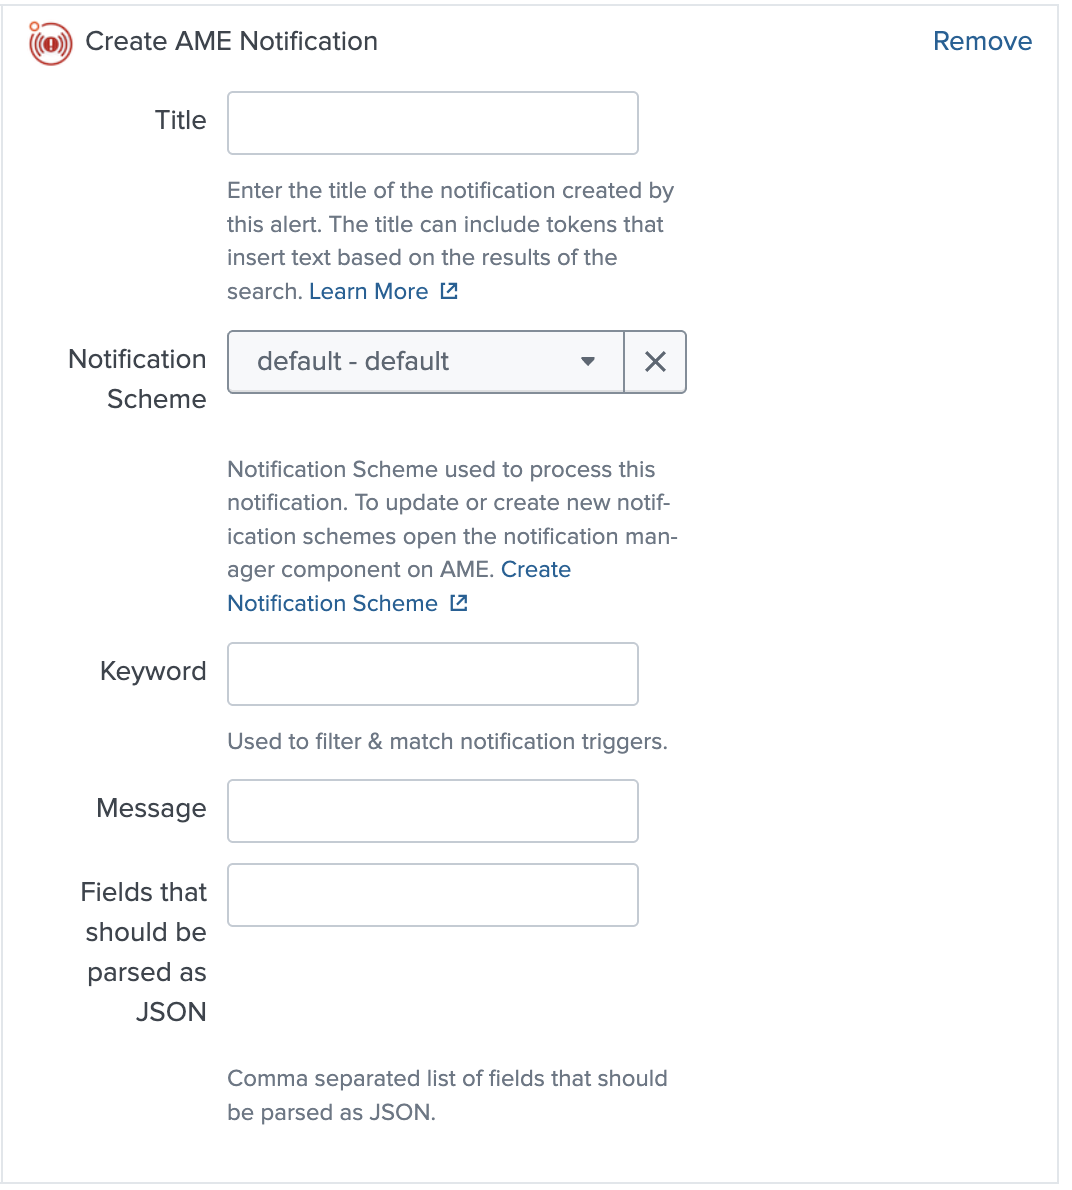The width and height of the screenshot is (1072, 1190).
Task: Click the X to clear the Notification Scheme selection
Action: coord(656,362)
